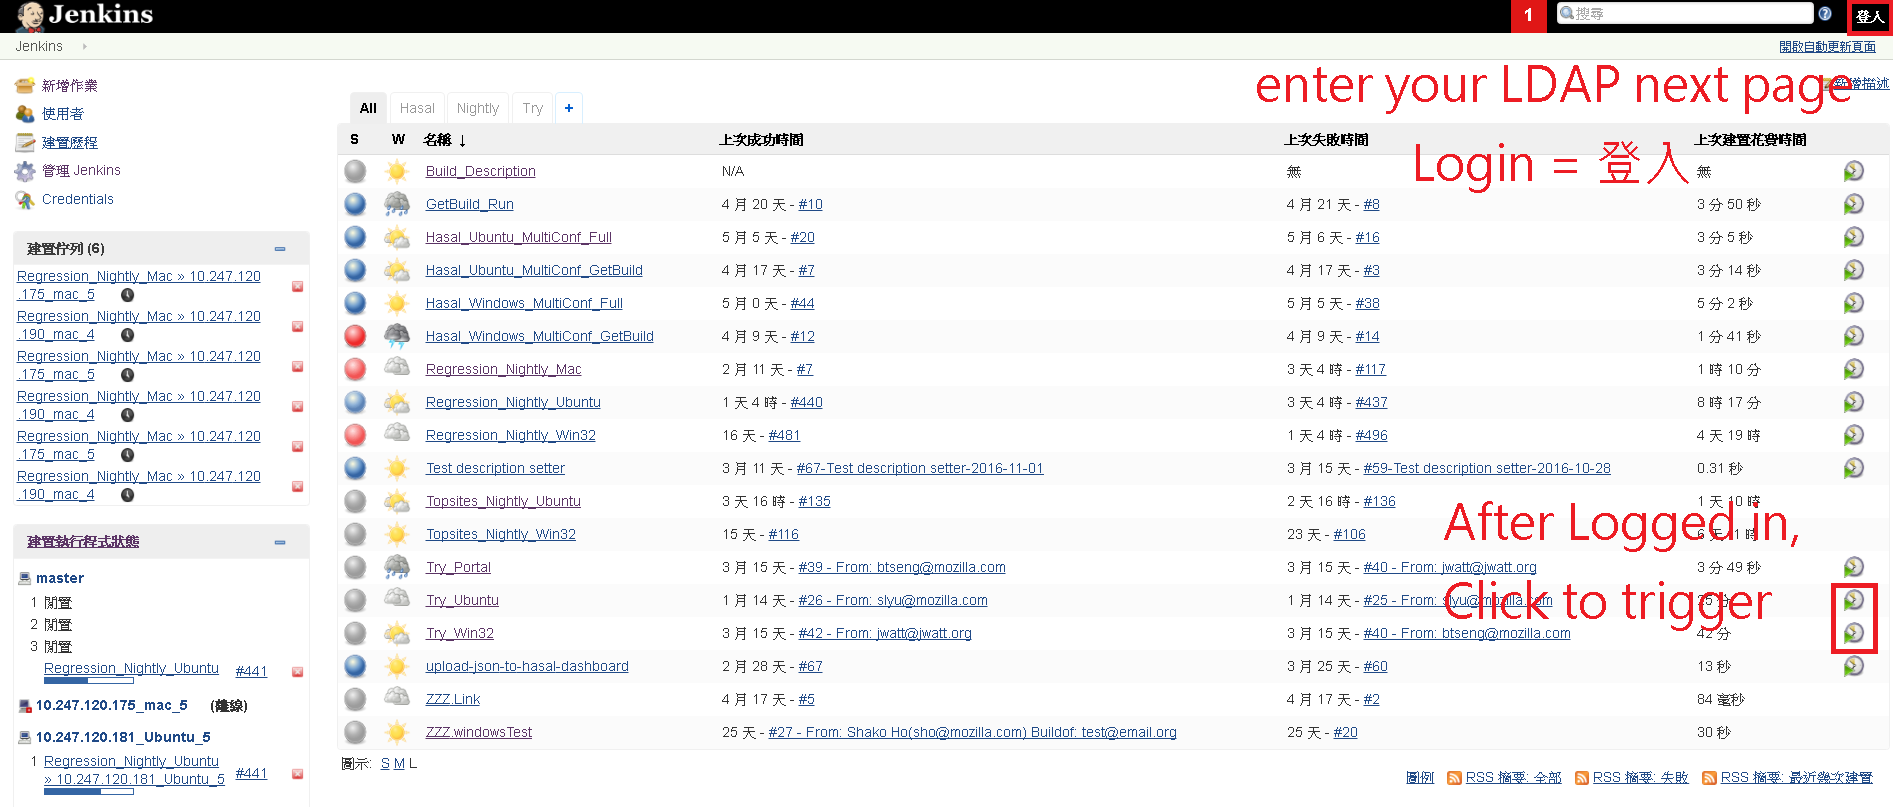The height and width of the screenshot is (807, 1893).
Task: Click the master Regression_Nightly_Ubuntu build progress bar
Action: (89, 681)
